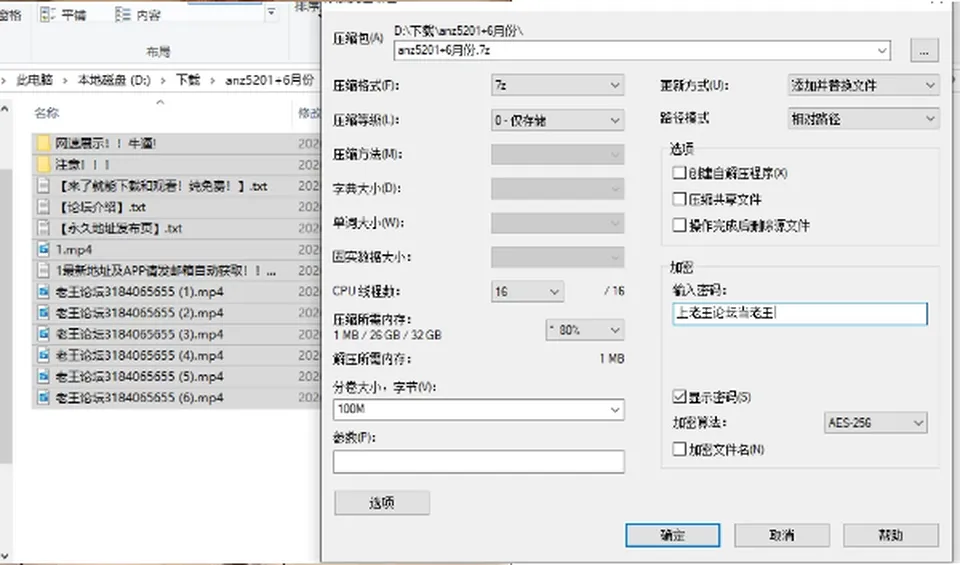Open the CPU 线程数 dropdown
Image resolution: width=960 pixels, height=565 pixels.
click(x=527, y=291)
